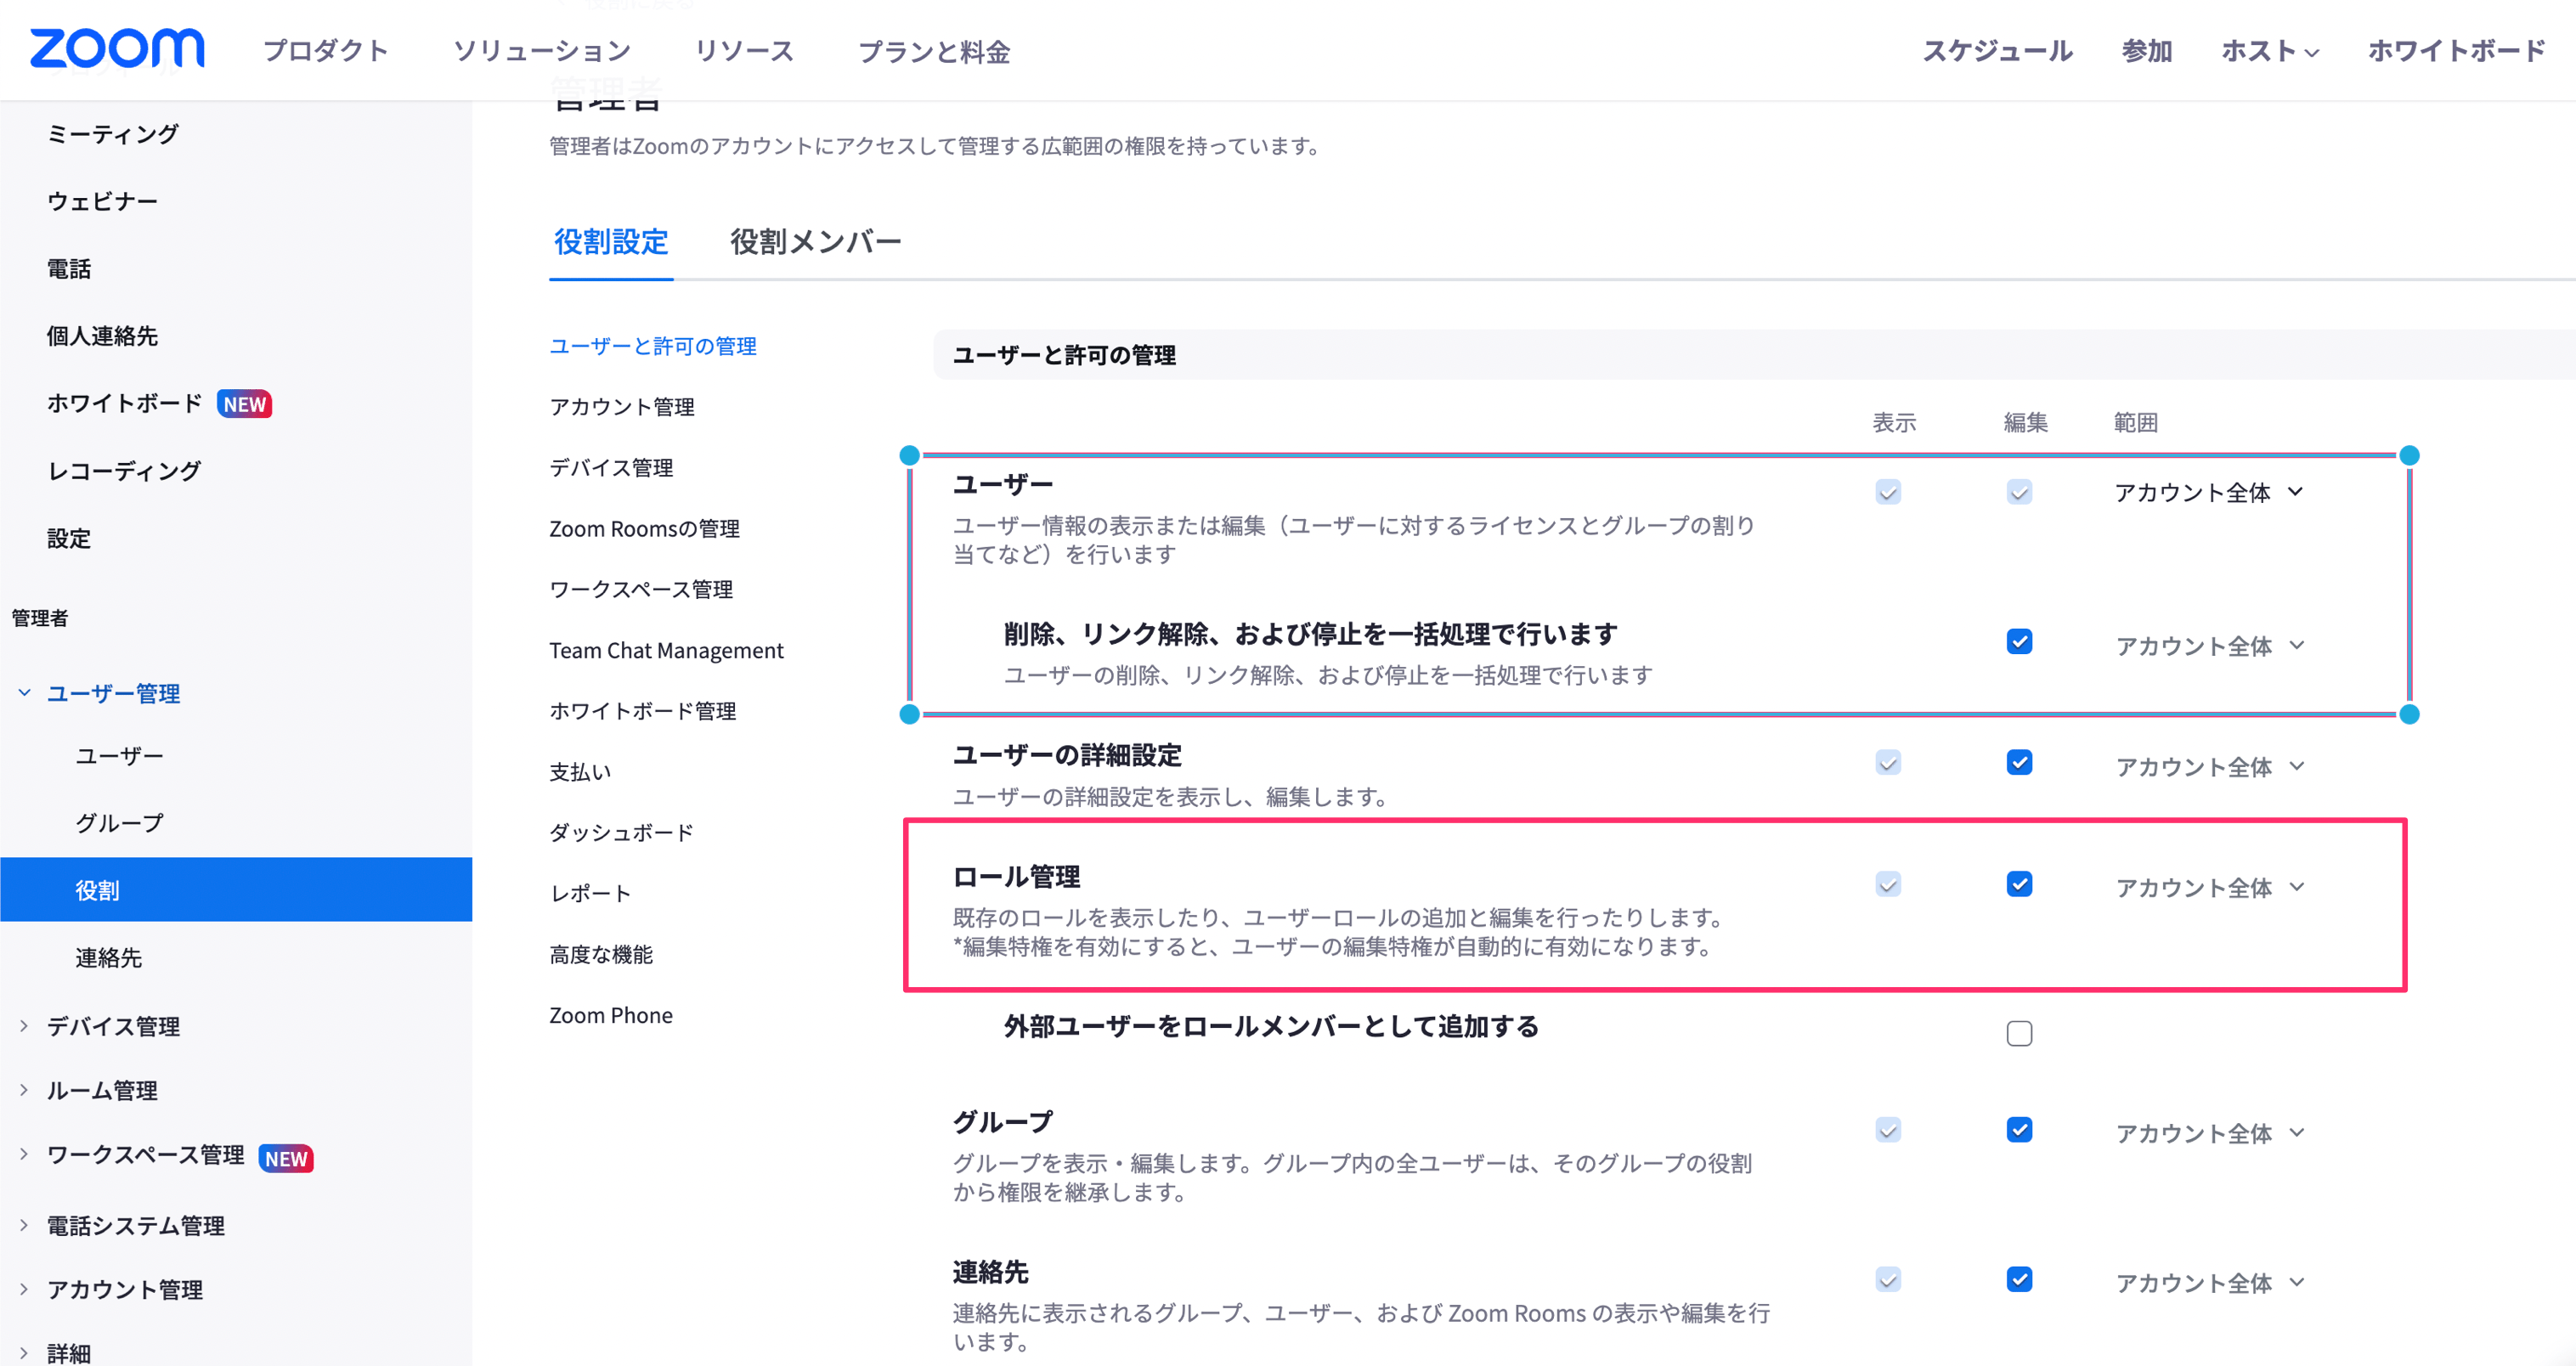Open ホワイトボード from top header
This screenshot has width=2576, height=1366.
(2456, 51)
